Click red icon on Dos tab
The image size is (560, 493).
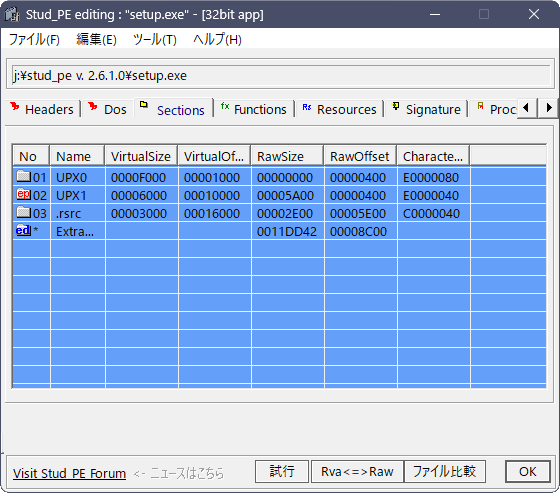pos(92,106)
